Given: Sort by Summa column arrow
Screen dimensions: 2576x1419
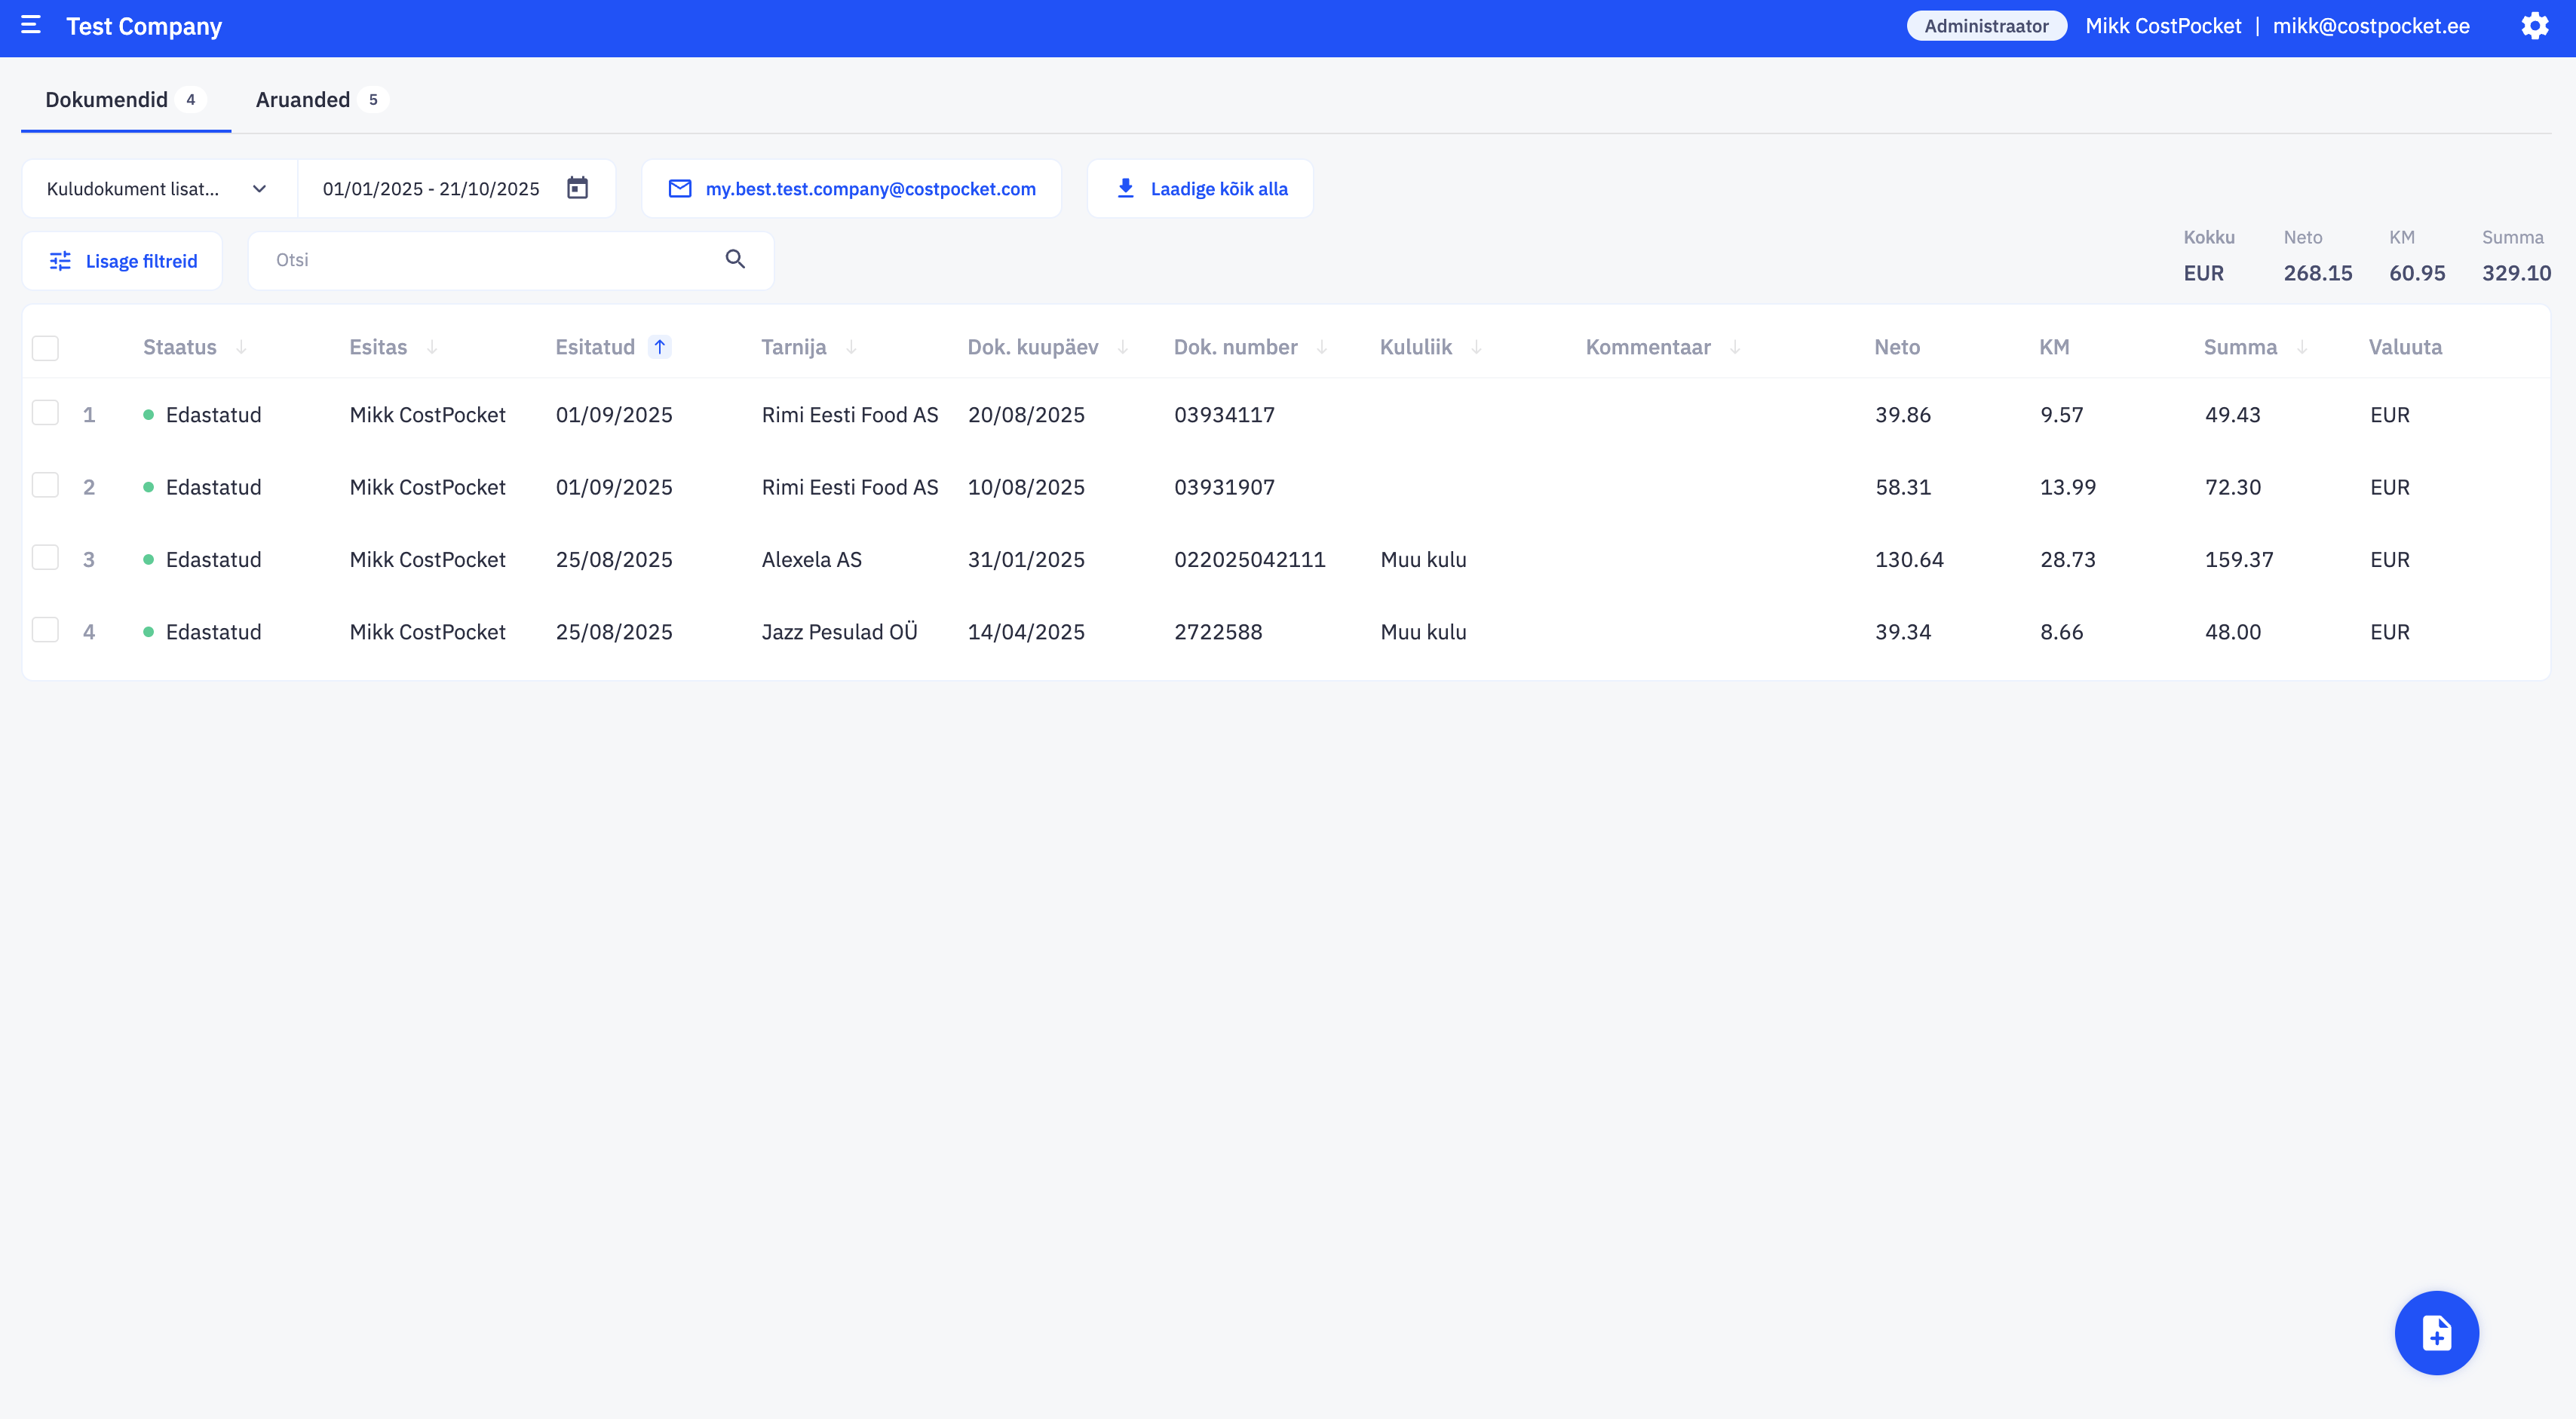Looking at the screenshot, I should tap(2302, 347).
